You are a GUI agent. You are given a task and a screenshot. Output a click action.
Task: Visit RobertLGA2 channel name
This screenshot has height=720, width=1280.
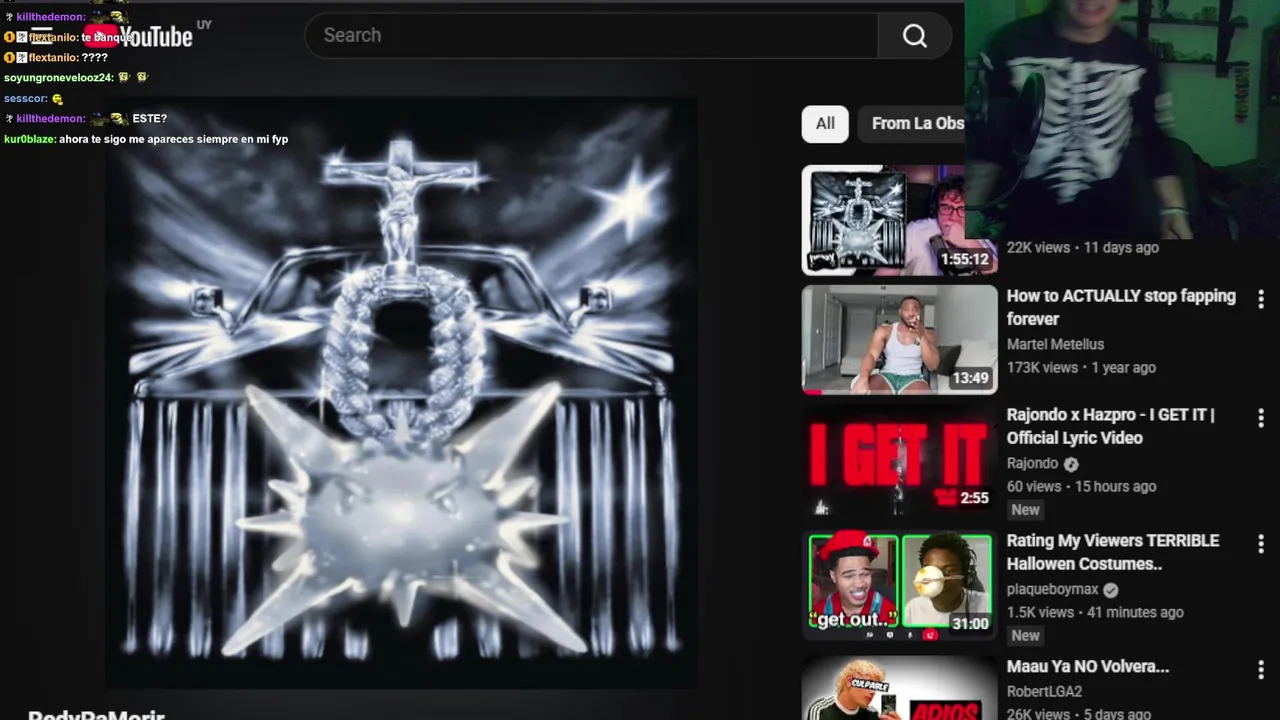point(1044,692)
